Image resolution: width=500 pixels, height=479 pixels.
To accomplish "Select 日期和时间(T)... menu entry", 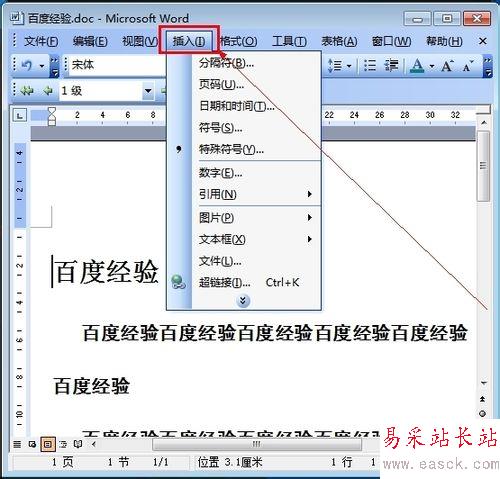I will pos(244,106).
